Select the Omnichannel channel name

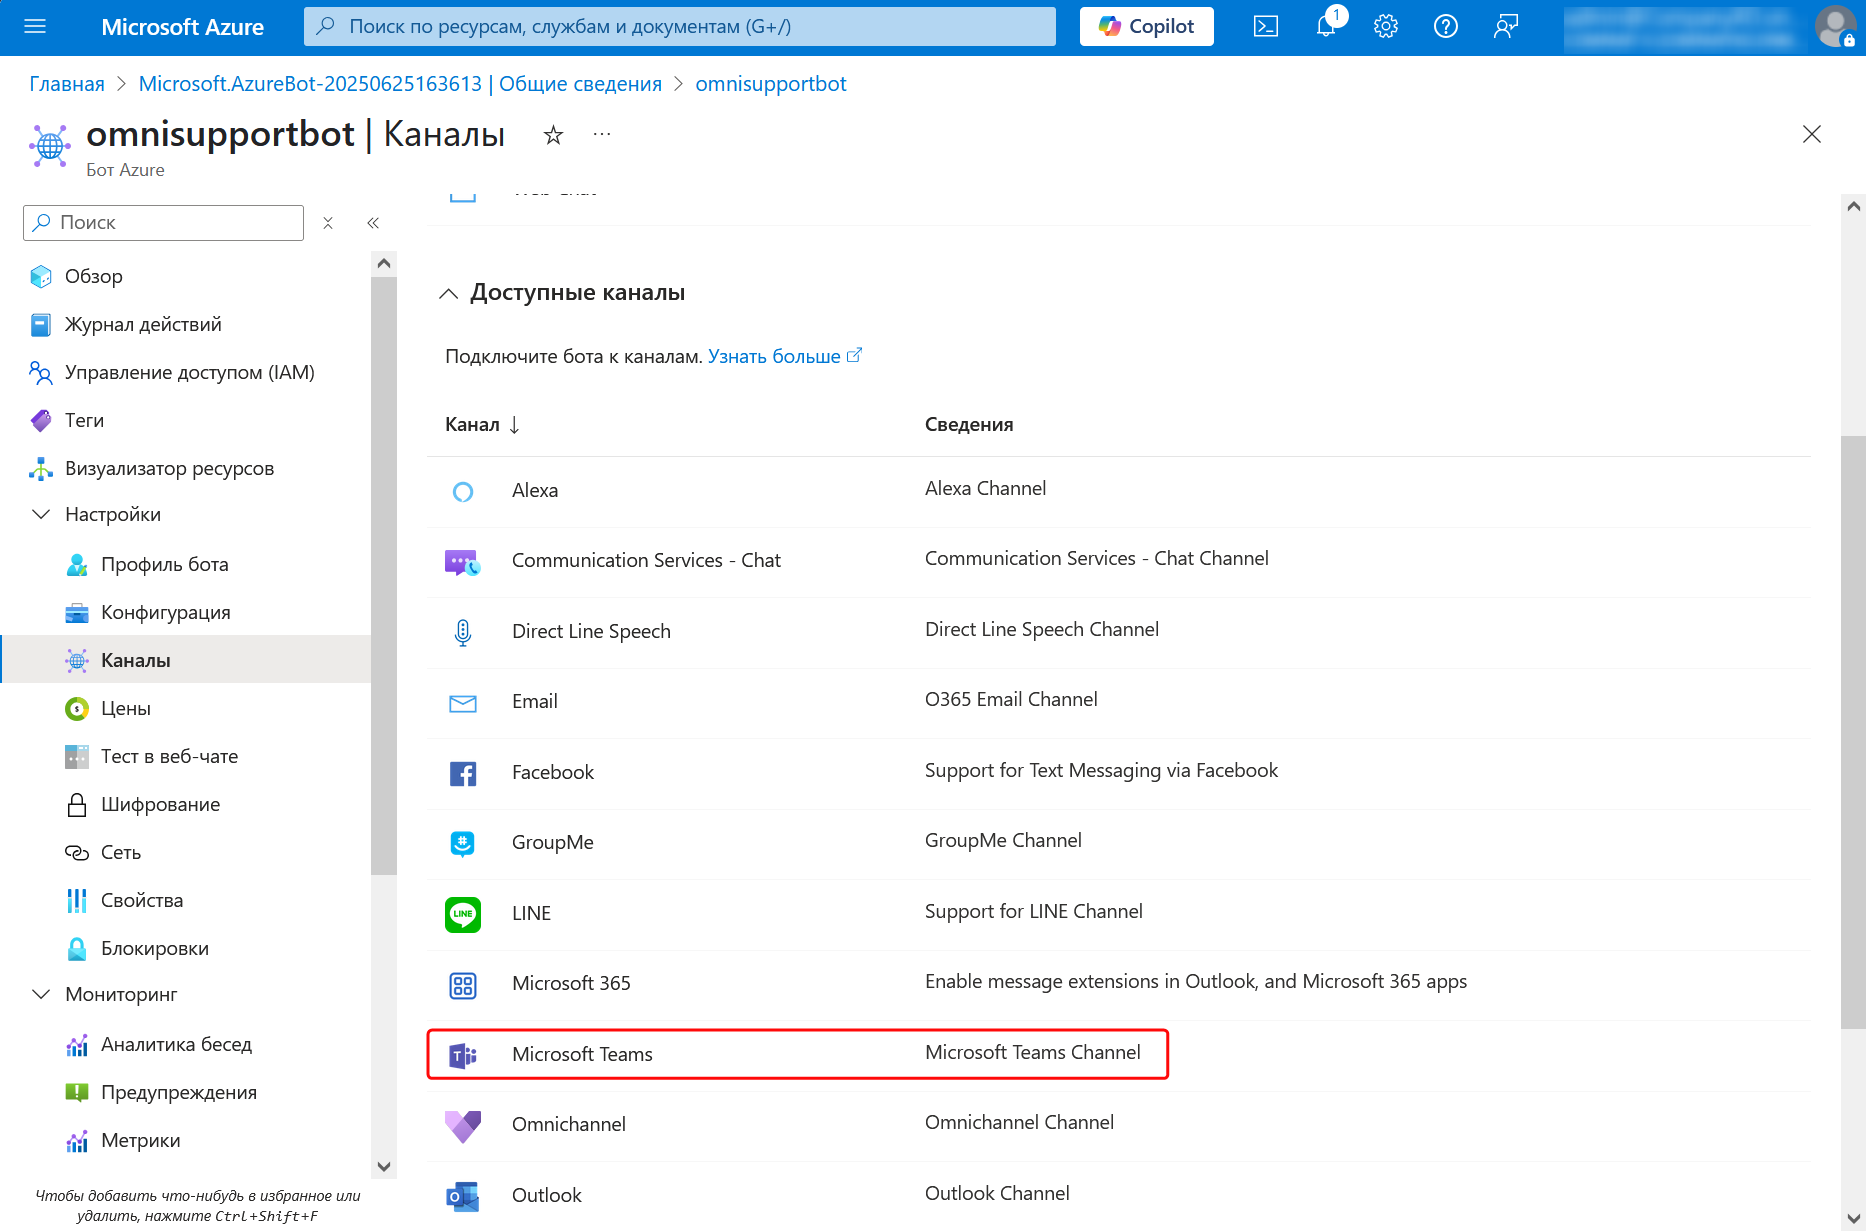point(569,1125)
